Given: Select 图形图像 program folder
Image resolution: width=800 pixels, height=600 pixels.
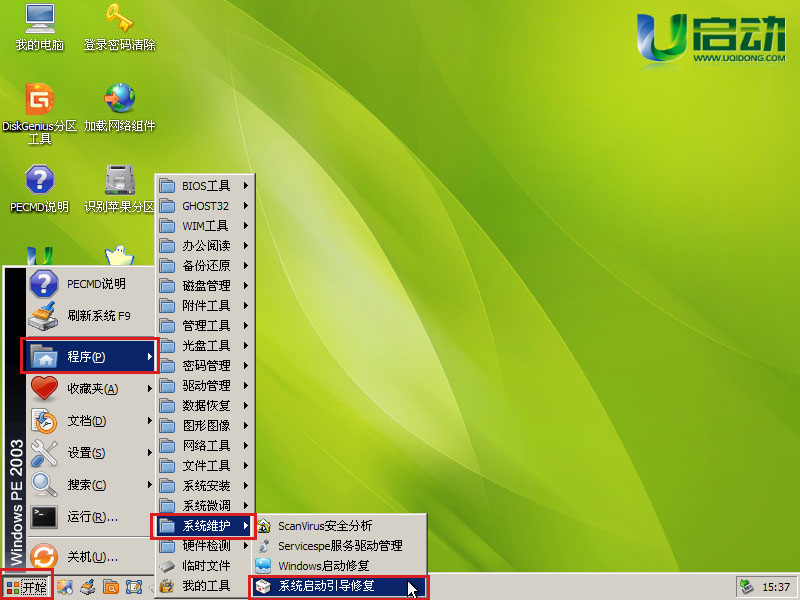Looking at the screenshot, I should (205, 426).
